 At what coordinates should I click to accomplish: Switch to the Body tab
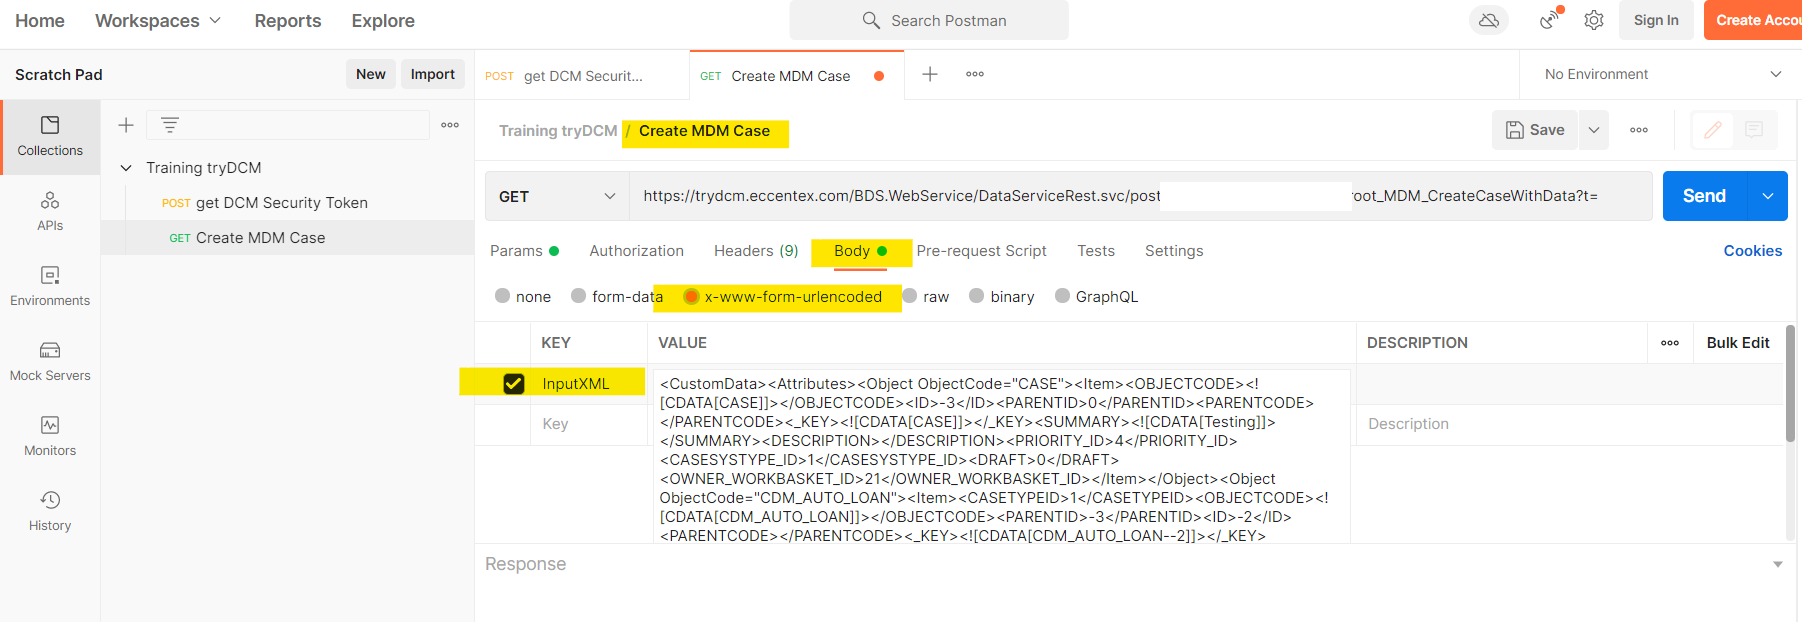[x=860, y=251]
